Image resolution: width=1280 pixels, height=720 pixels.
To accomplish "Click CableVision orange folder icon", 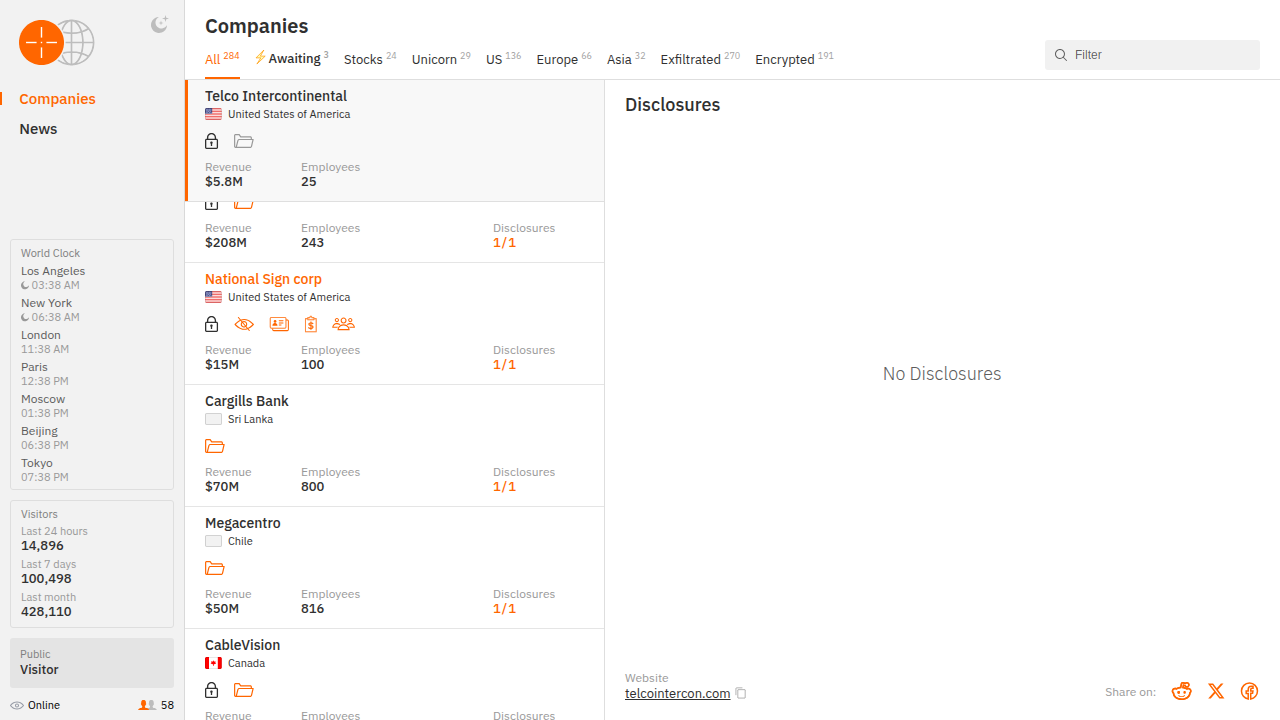I will 244,690.
